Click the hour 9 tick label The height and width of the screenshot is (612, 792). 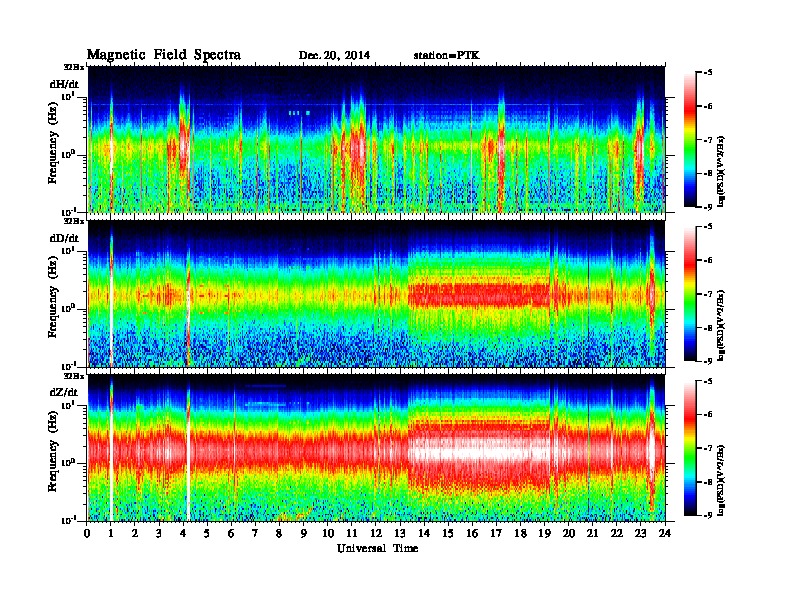[303, 534]
